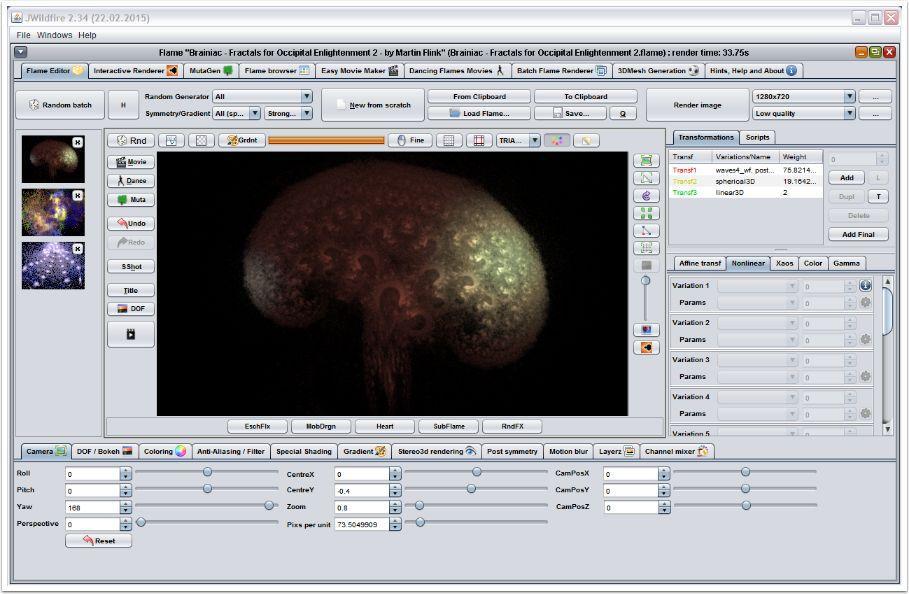Click the CentreY input field
The height and width of the screenshot is (594, 909).
coord(362,491)
